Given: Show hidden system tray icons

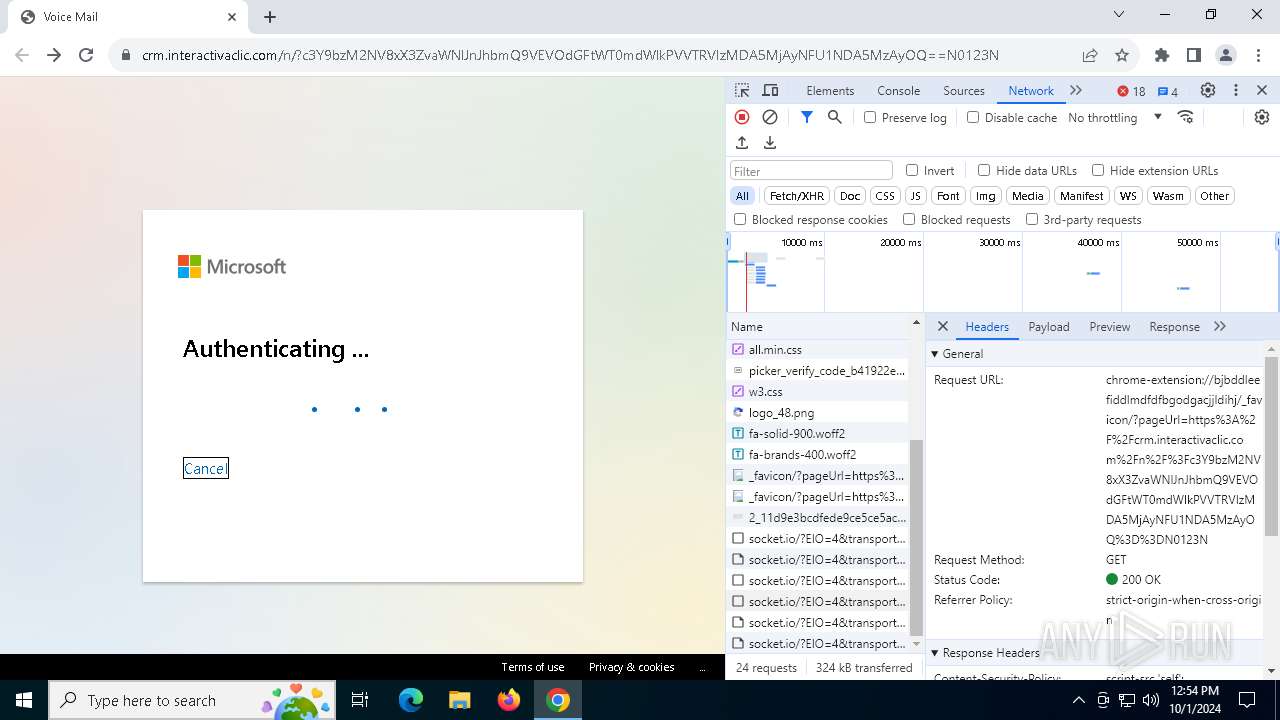Looking at the screenshot, I should (1078, 700).
